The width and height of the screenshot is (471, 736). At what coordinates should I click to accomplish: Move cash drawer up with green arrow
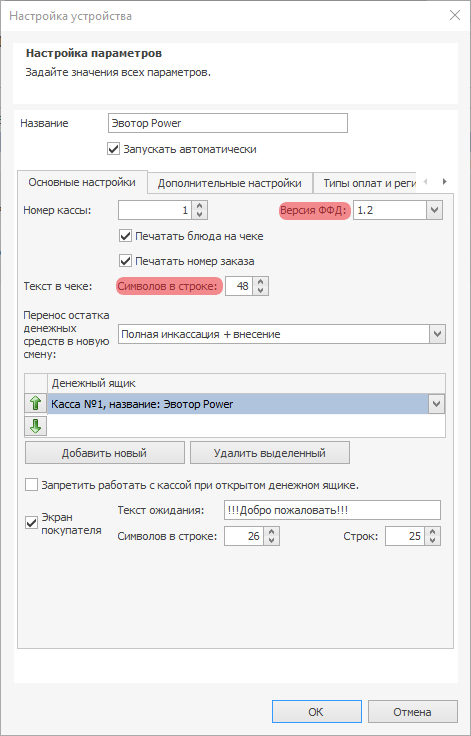(x=36, y=404)
